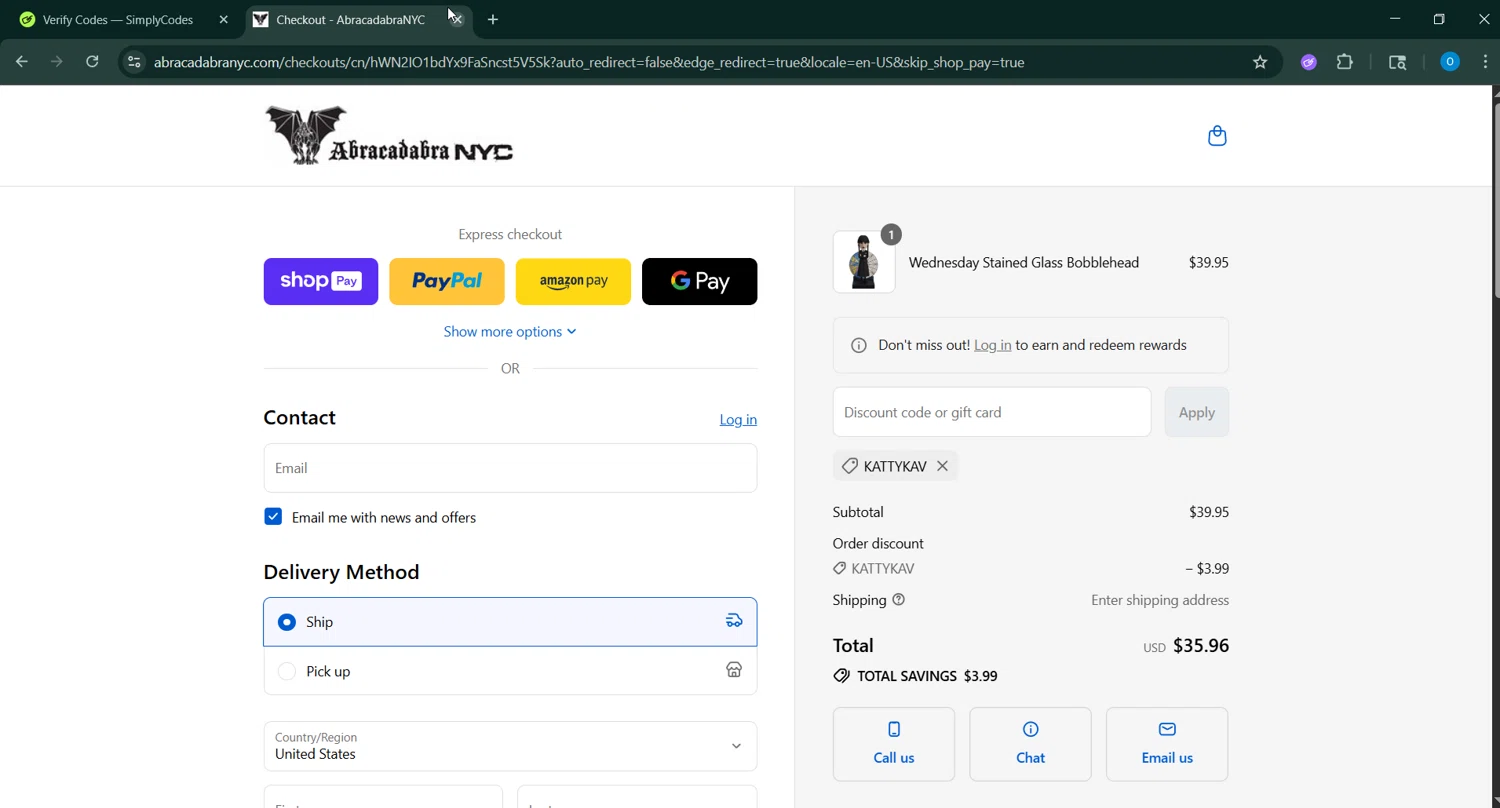Viewport: 1500px width, 808px height.
Task: Select the Pick up delivery method
Action: point(510,671)
